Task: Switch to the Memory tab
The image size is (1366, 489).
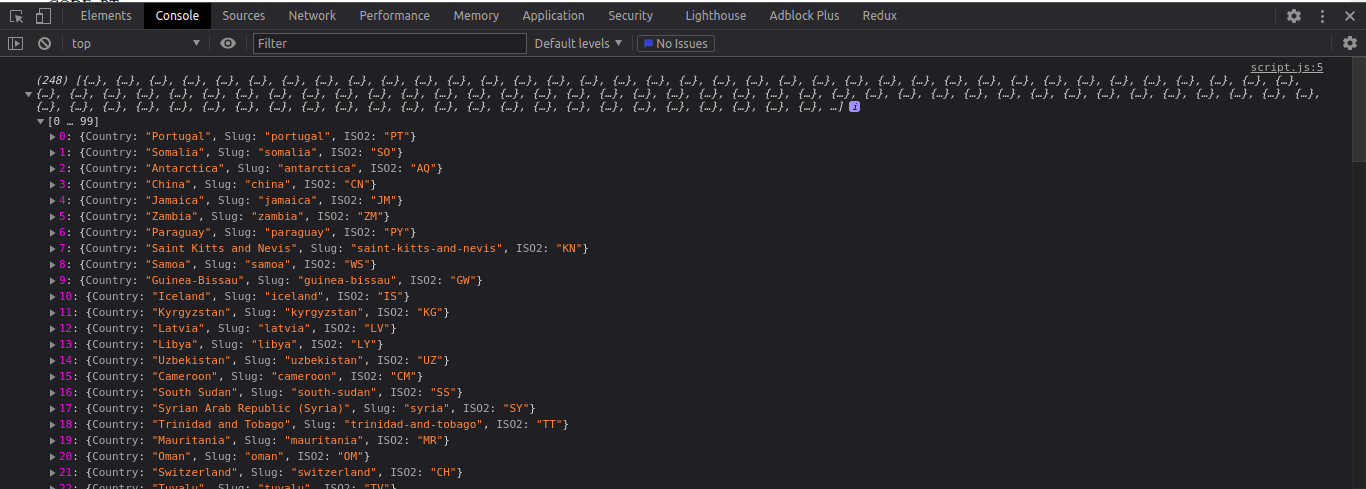Action: point(476,16)
